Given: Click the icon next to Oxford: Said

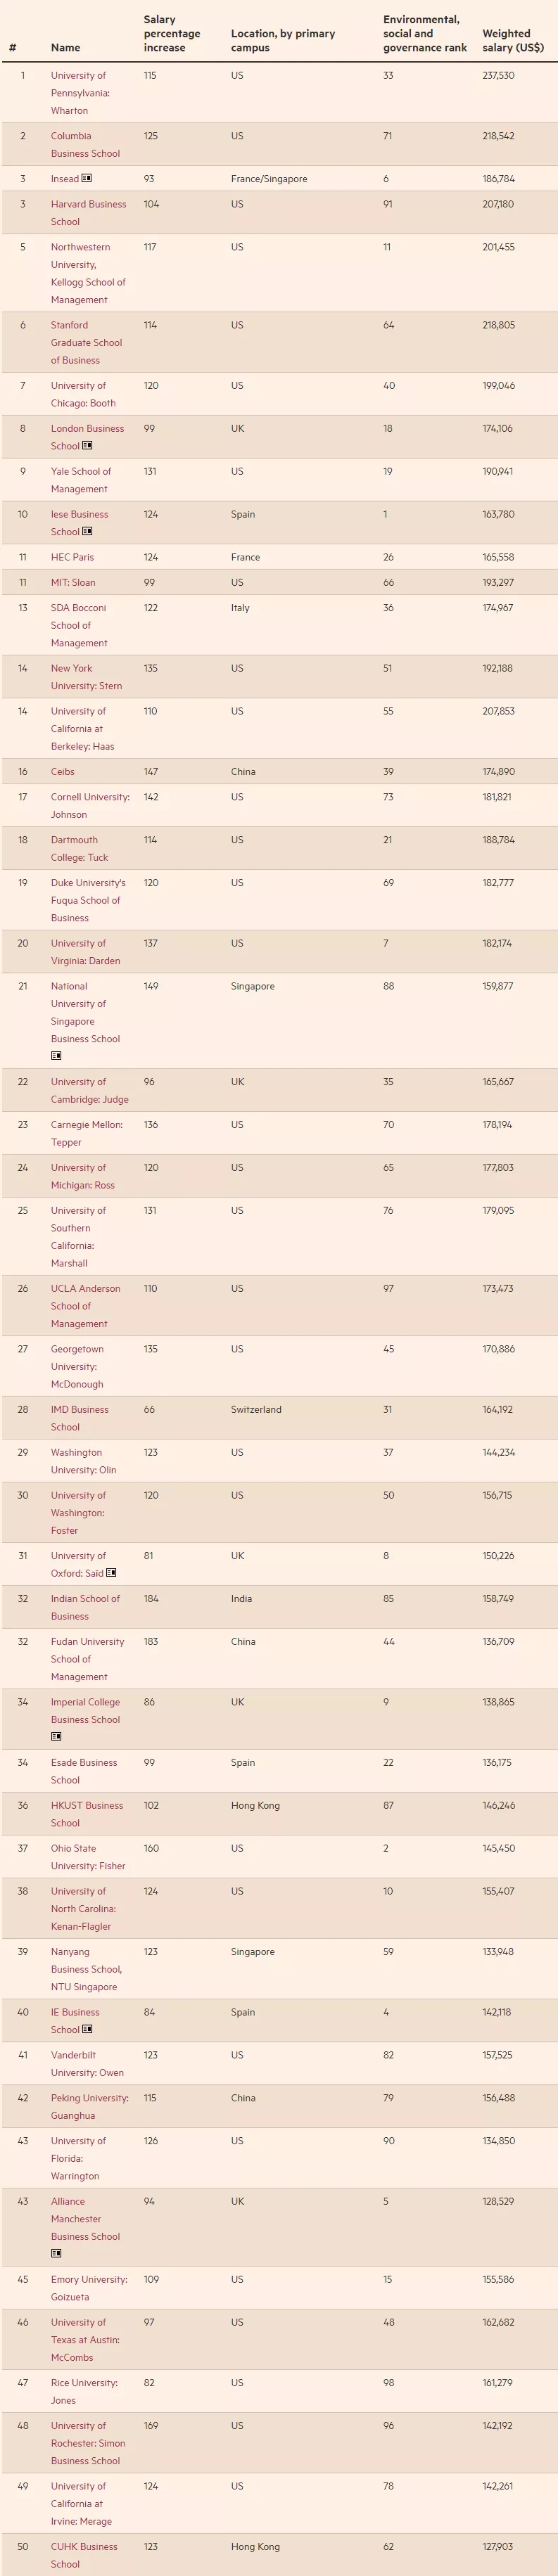Looking at the screenshot, I should pyautogui.click(x=111, y=1573).
